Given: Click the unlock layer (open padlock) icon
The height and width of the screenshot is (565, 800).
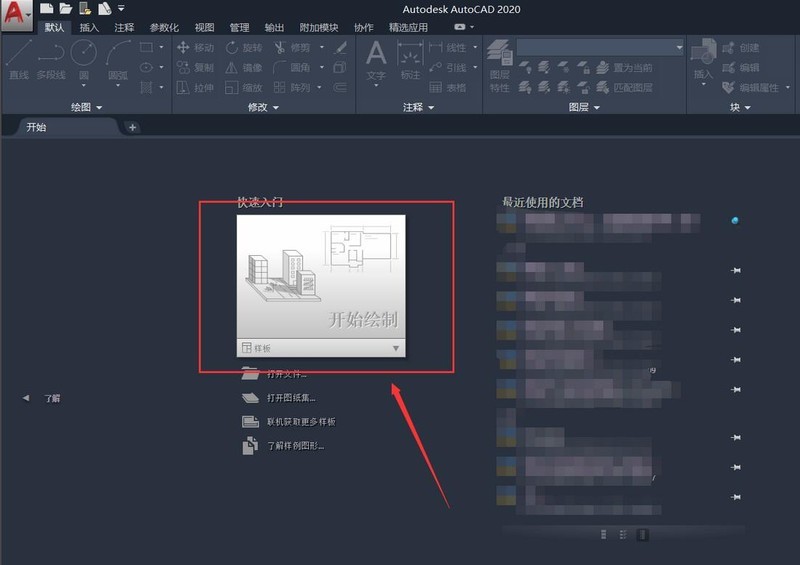Looking at the screenshot, I should point(583,88).
